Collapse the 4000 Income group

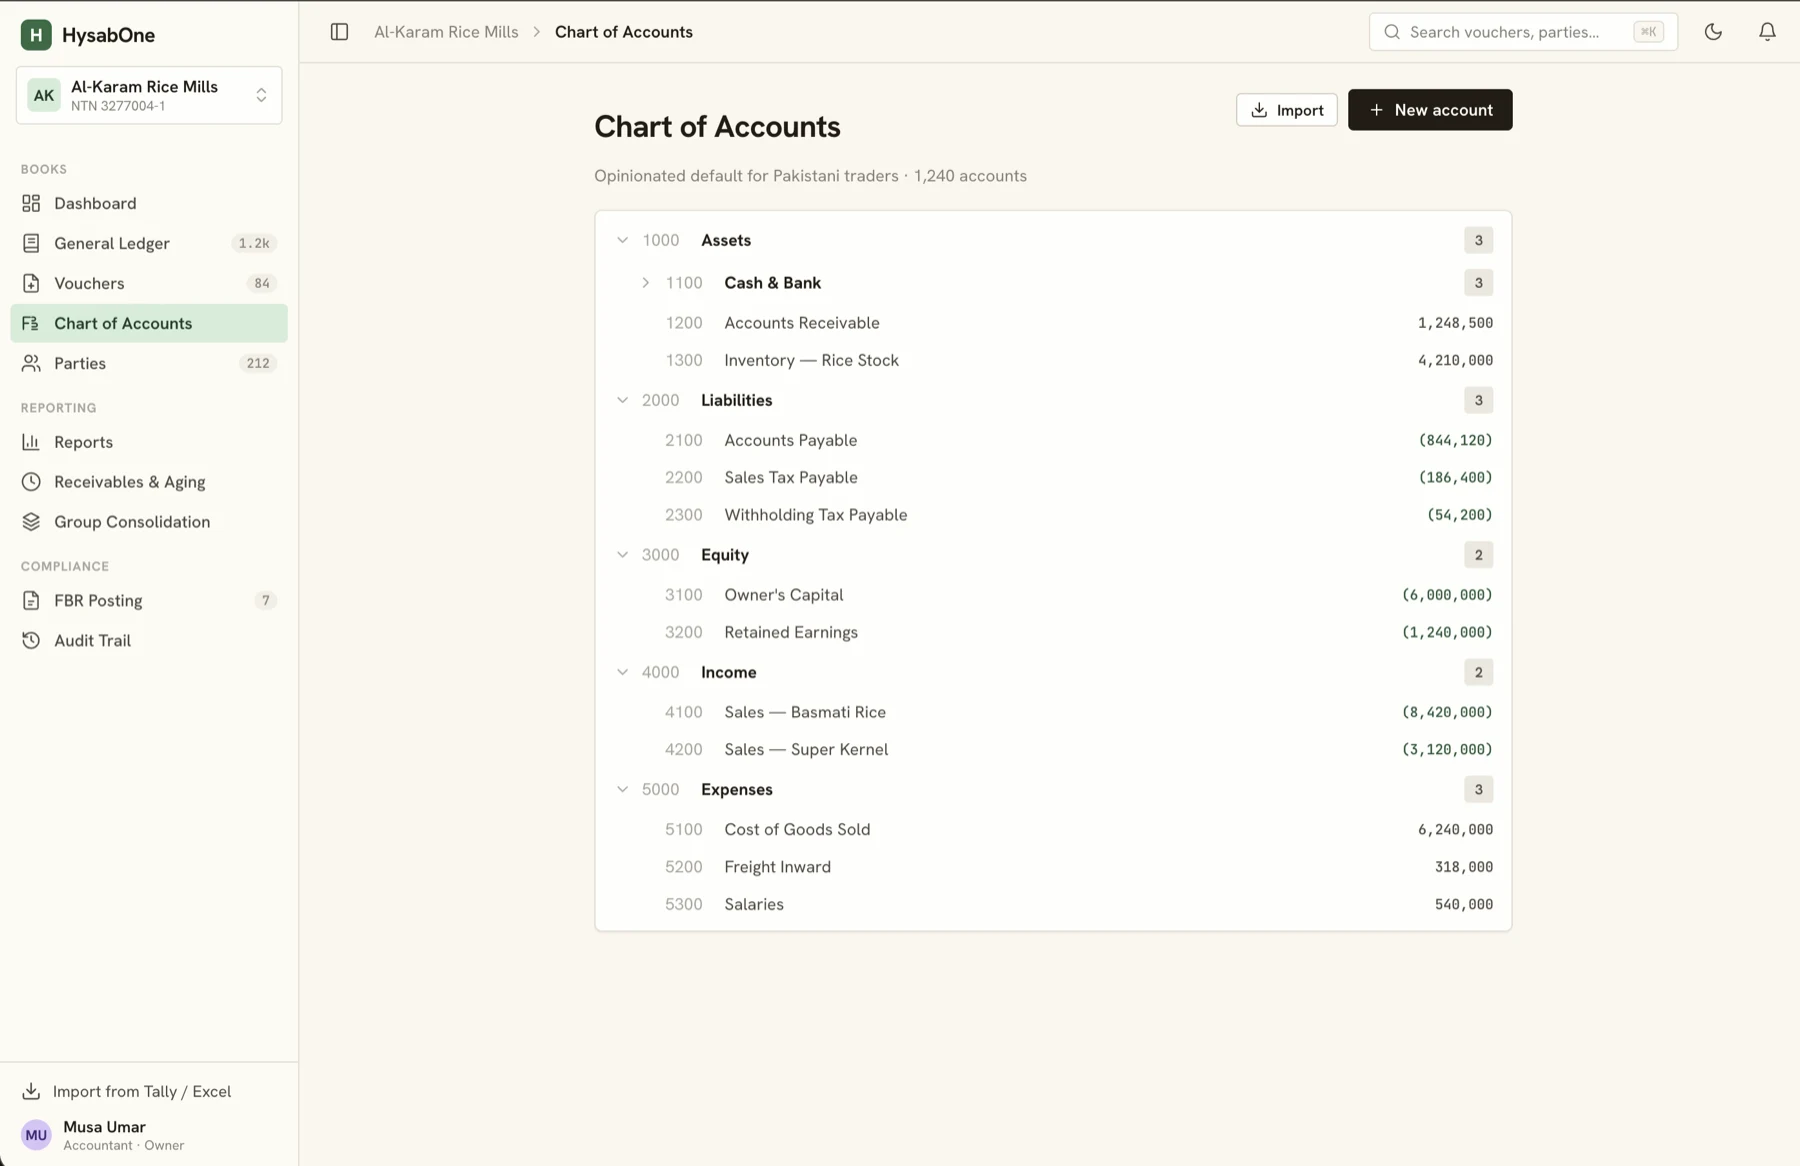coord(622,672)
